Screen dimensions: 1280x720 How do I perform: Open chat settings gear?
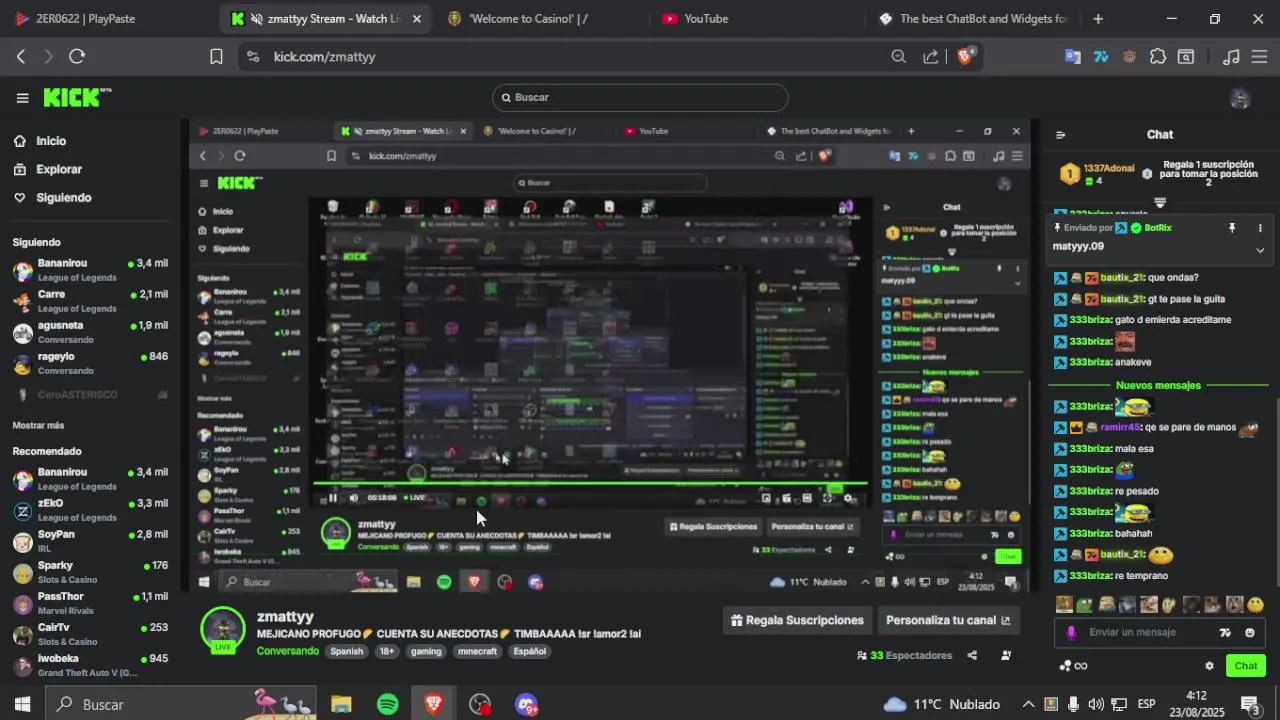tap(1209, 666)
